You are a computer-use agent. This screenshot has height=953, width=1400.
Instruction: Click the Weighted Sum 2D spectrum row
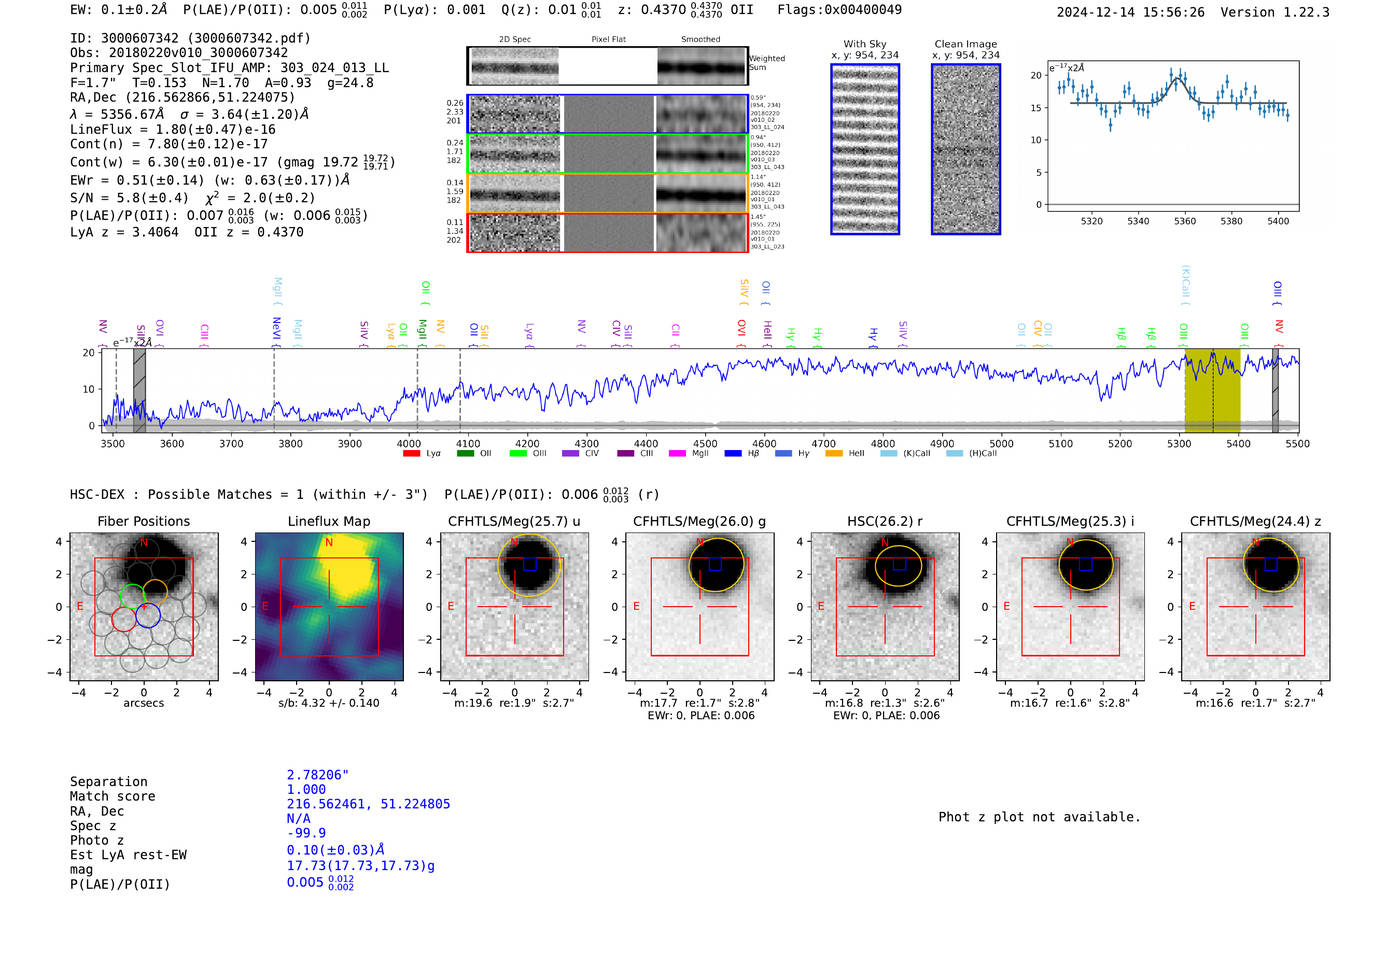[x=608, y=66]
